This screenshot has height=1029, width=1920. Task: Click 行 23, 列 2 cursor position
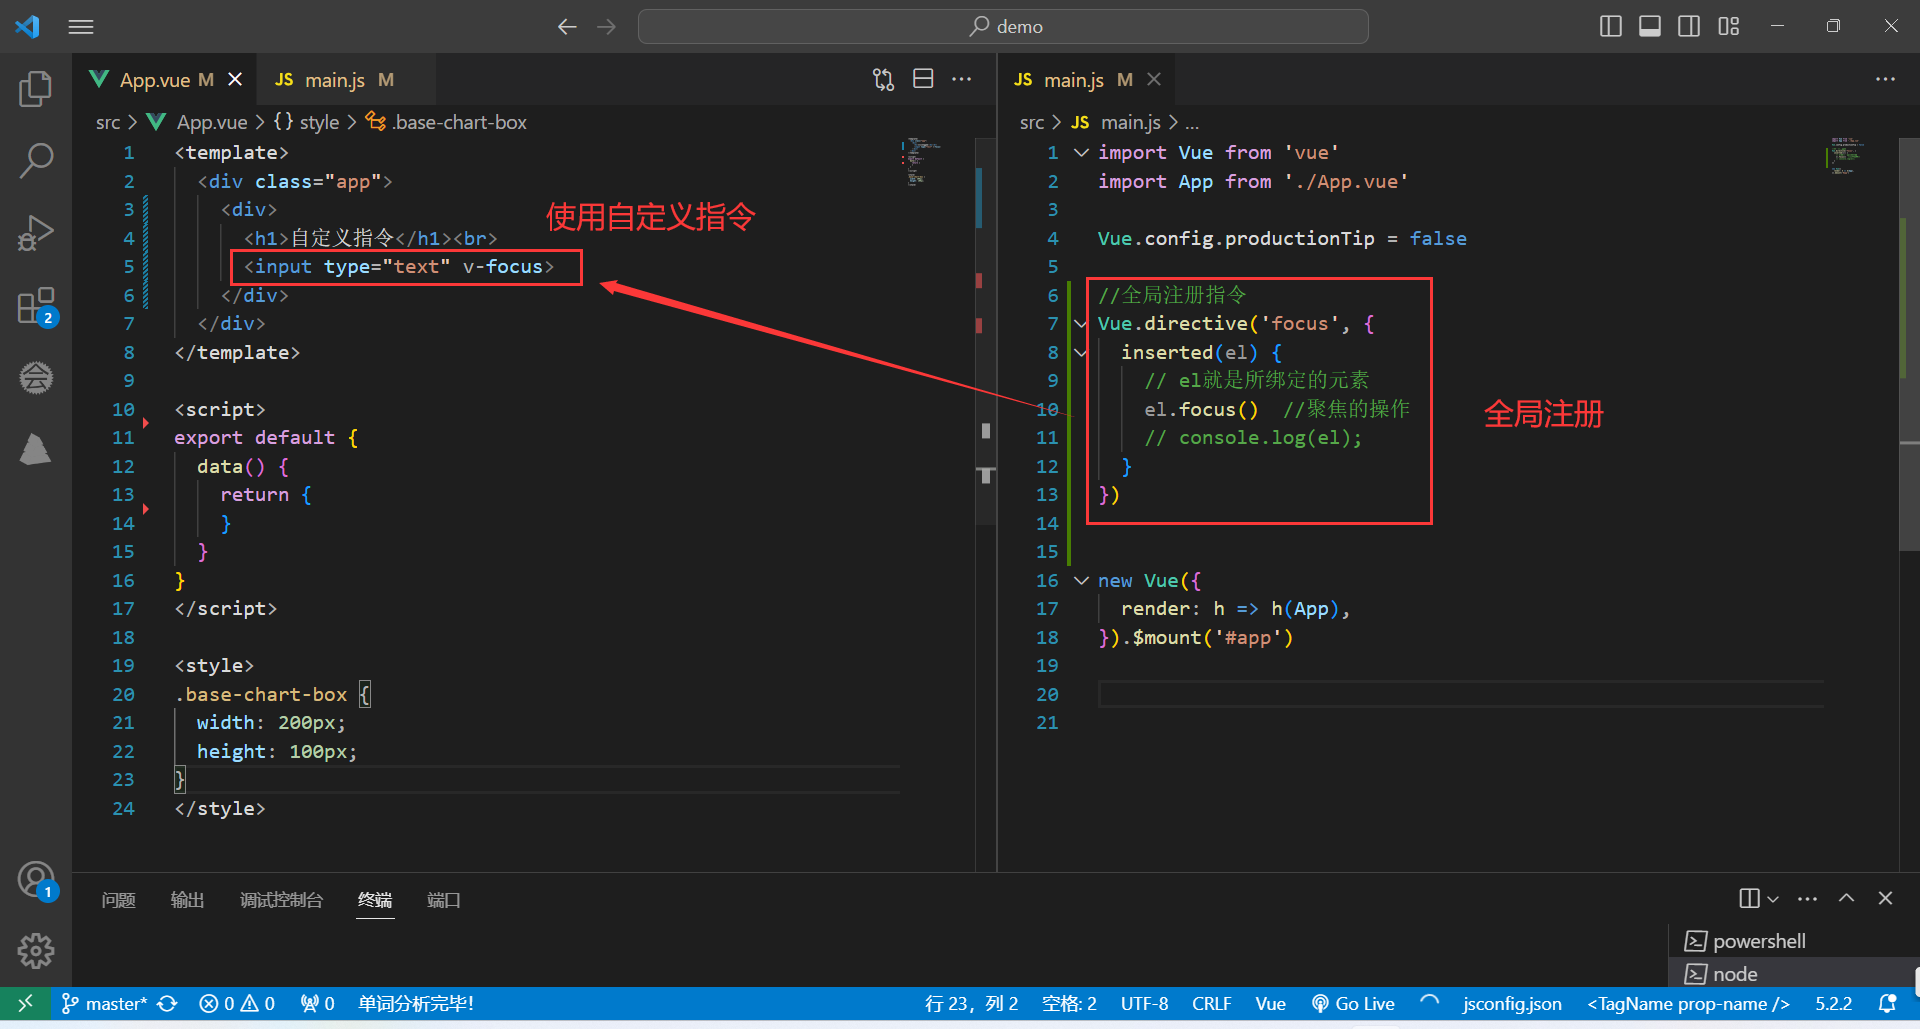coord(971,1003)
